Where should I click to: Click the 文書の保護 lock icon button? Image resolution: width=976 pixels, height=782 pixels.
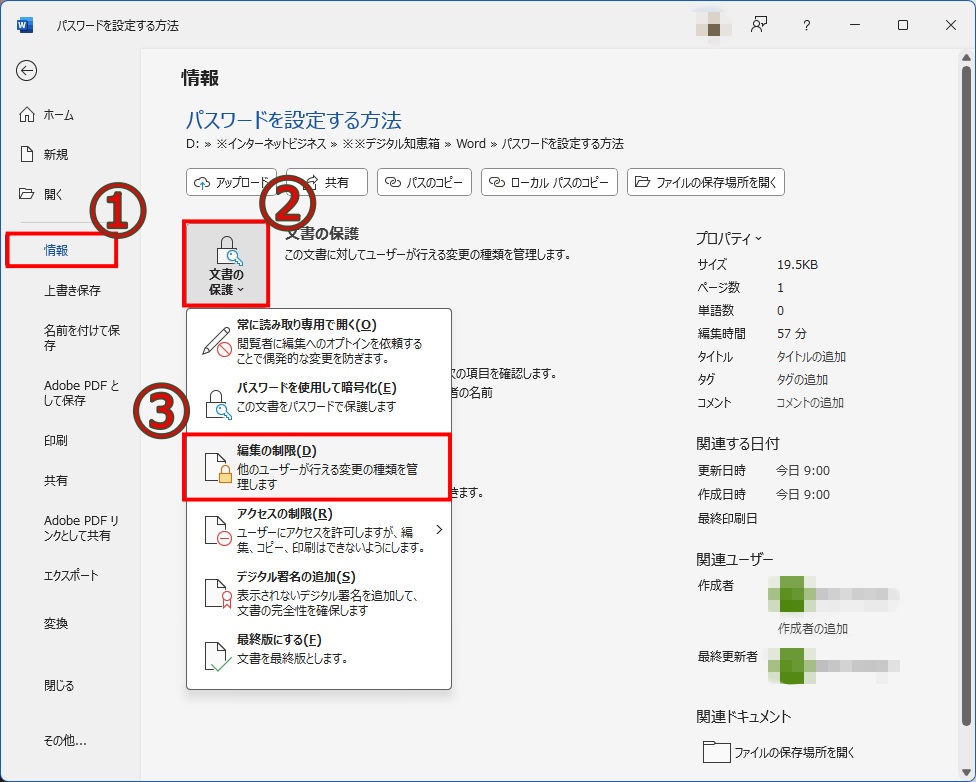click(x=226, y=265)
